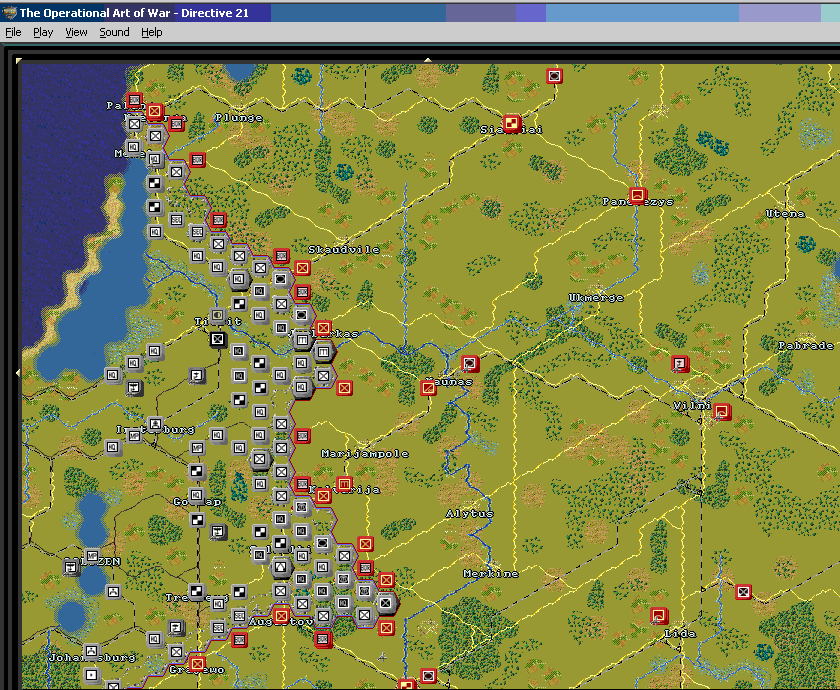Screen dimensions: 840x690
Task: Click the Merkine town label
Action: pos(491,574)
